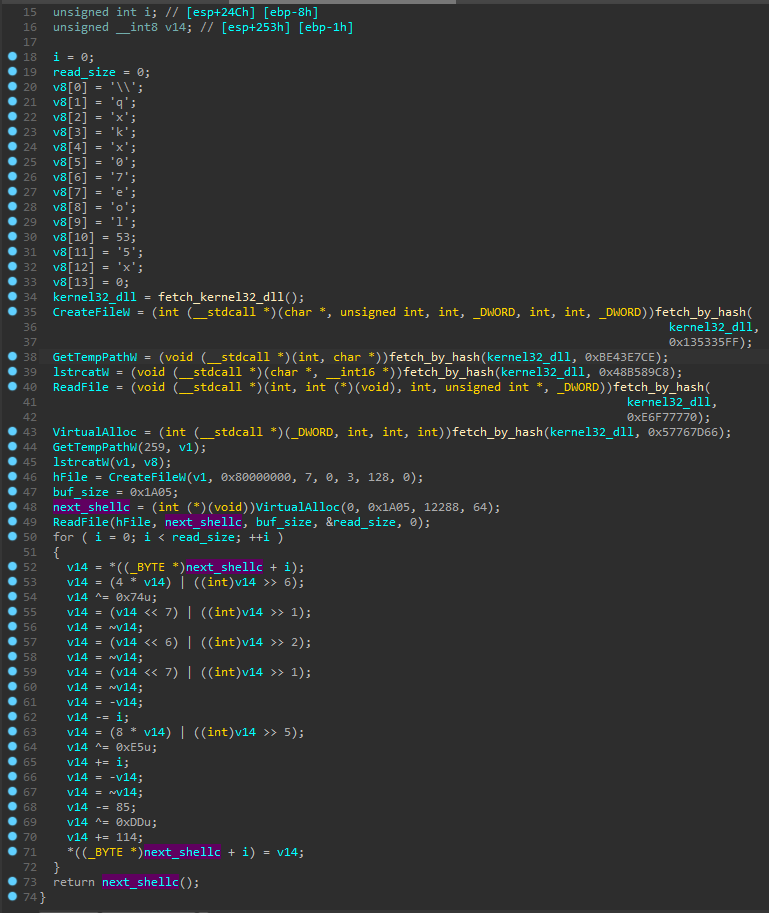The width and height of the screenshot is (769, 913).
Task: Click buf_size assignment on line 47
Action: click(83, 491)
